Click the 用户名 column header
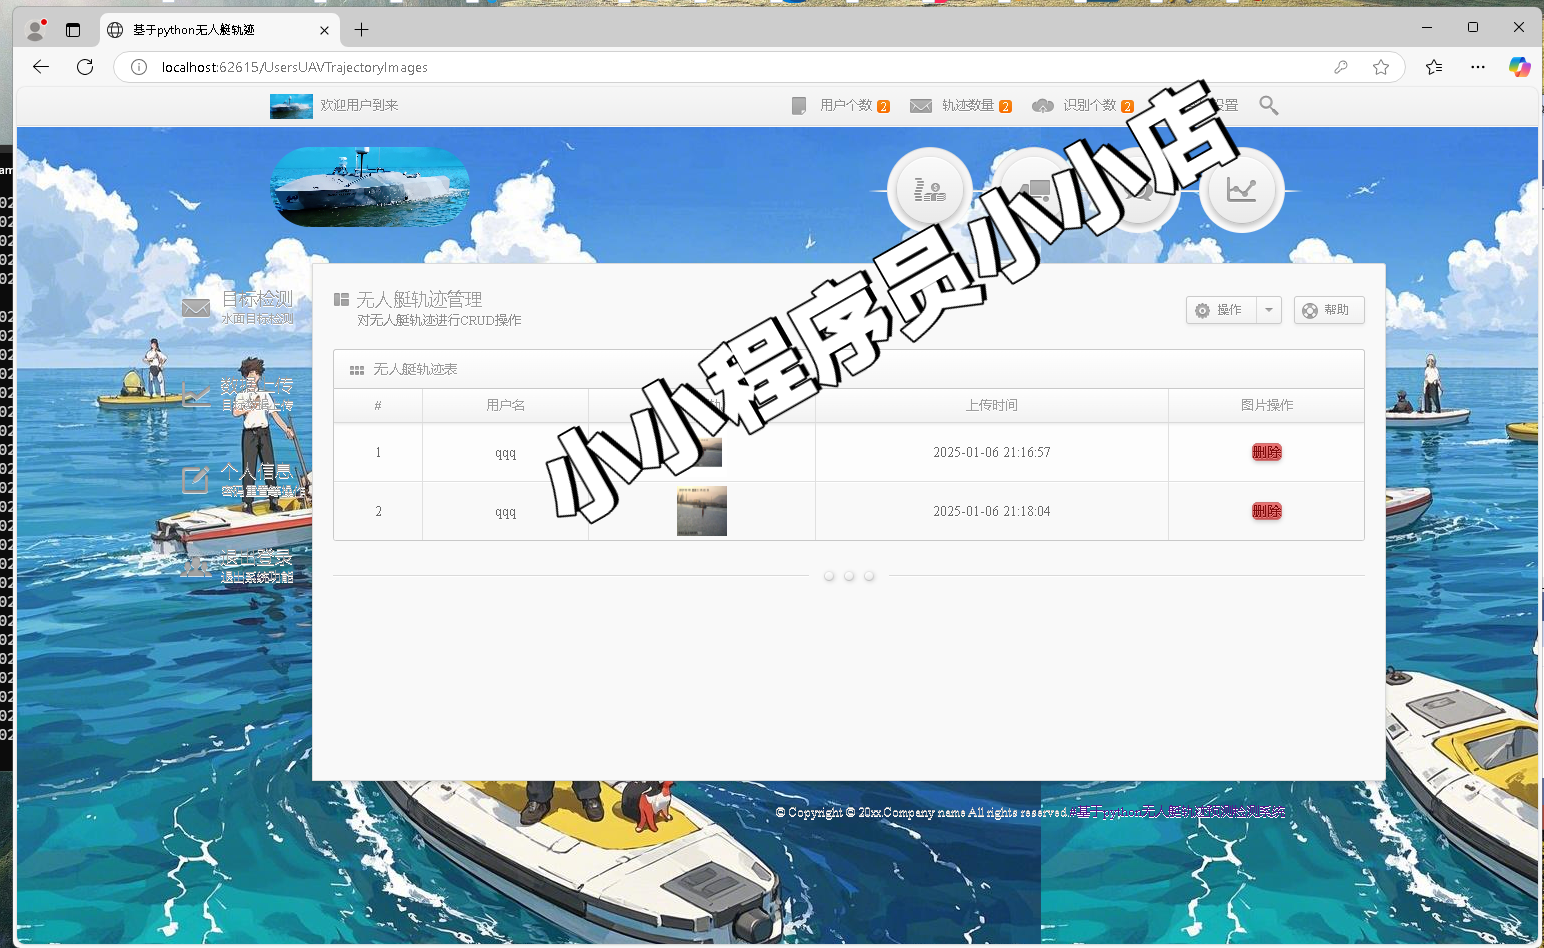Screen dimensions: 1544x948 point(506,405)
